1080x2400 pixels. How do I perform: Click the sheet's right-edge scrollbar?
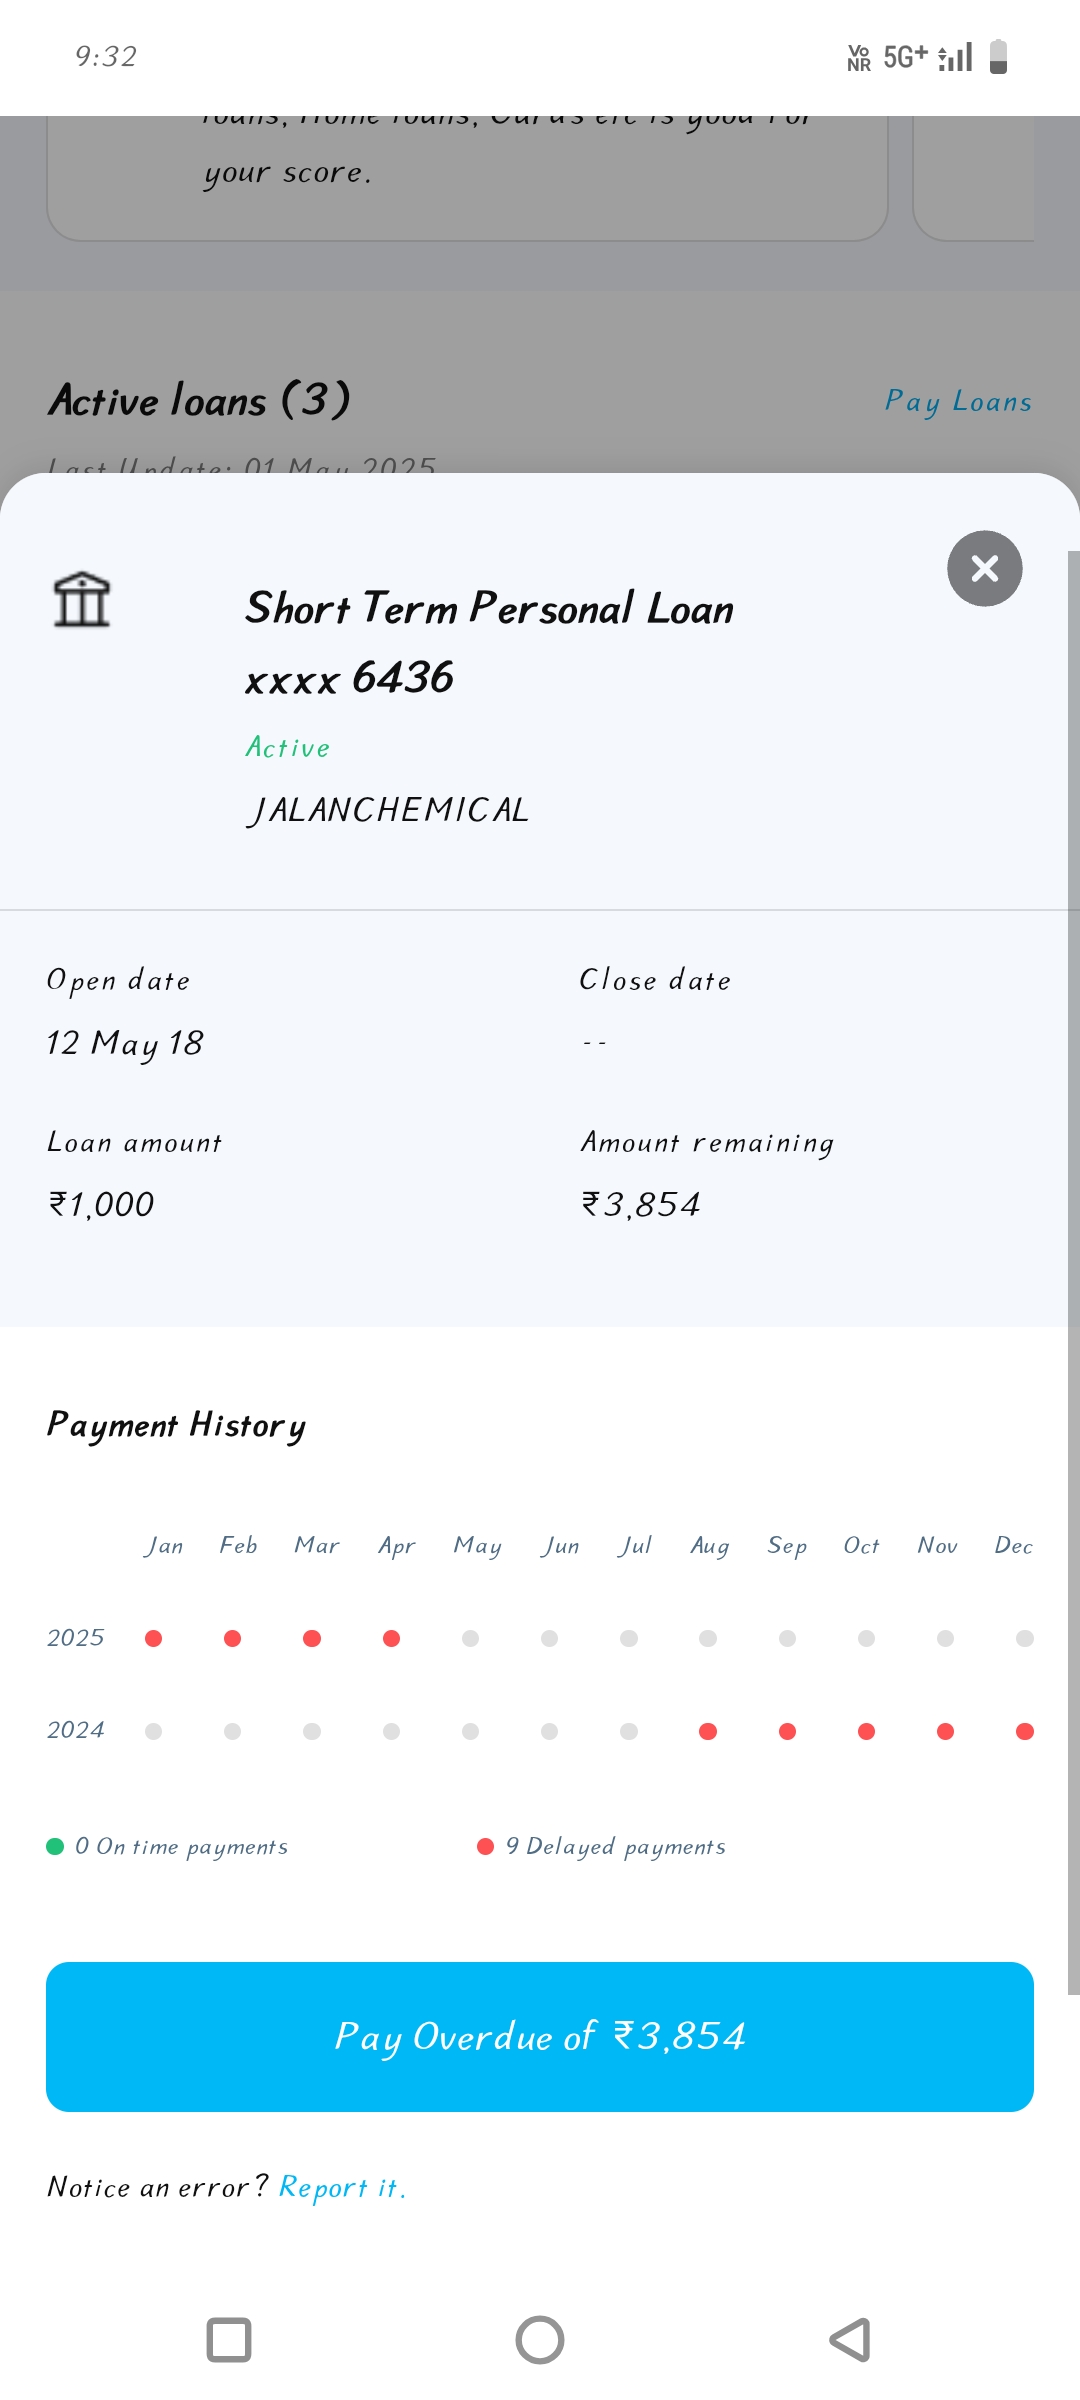coord(1073,1270)
